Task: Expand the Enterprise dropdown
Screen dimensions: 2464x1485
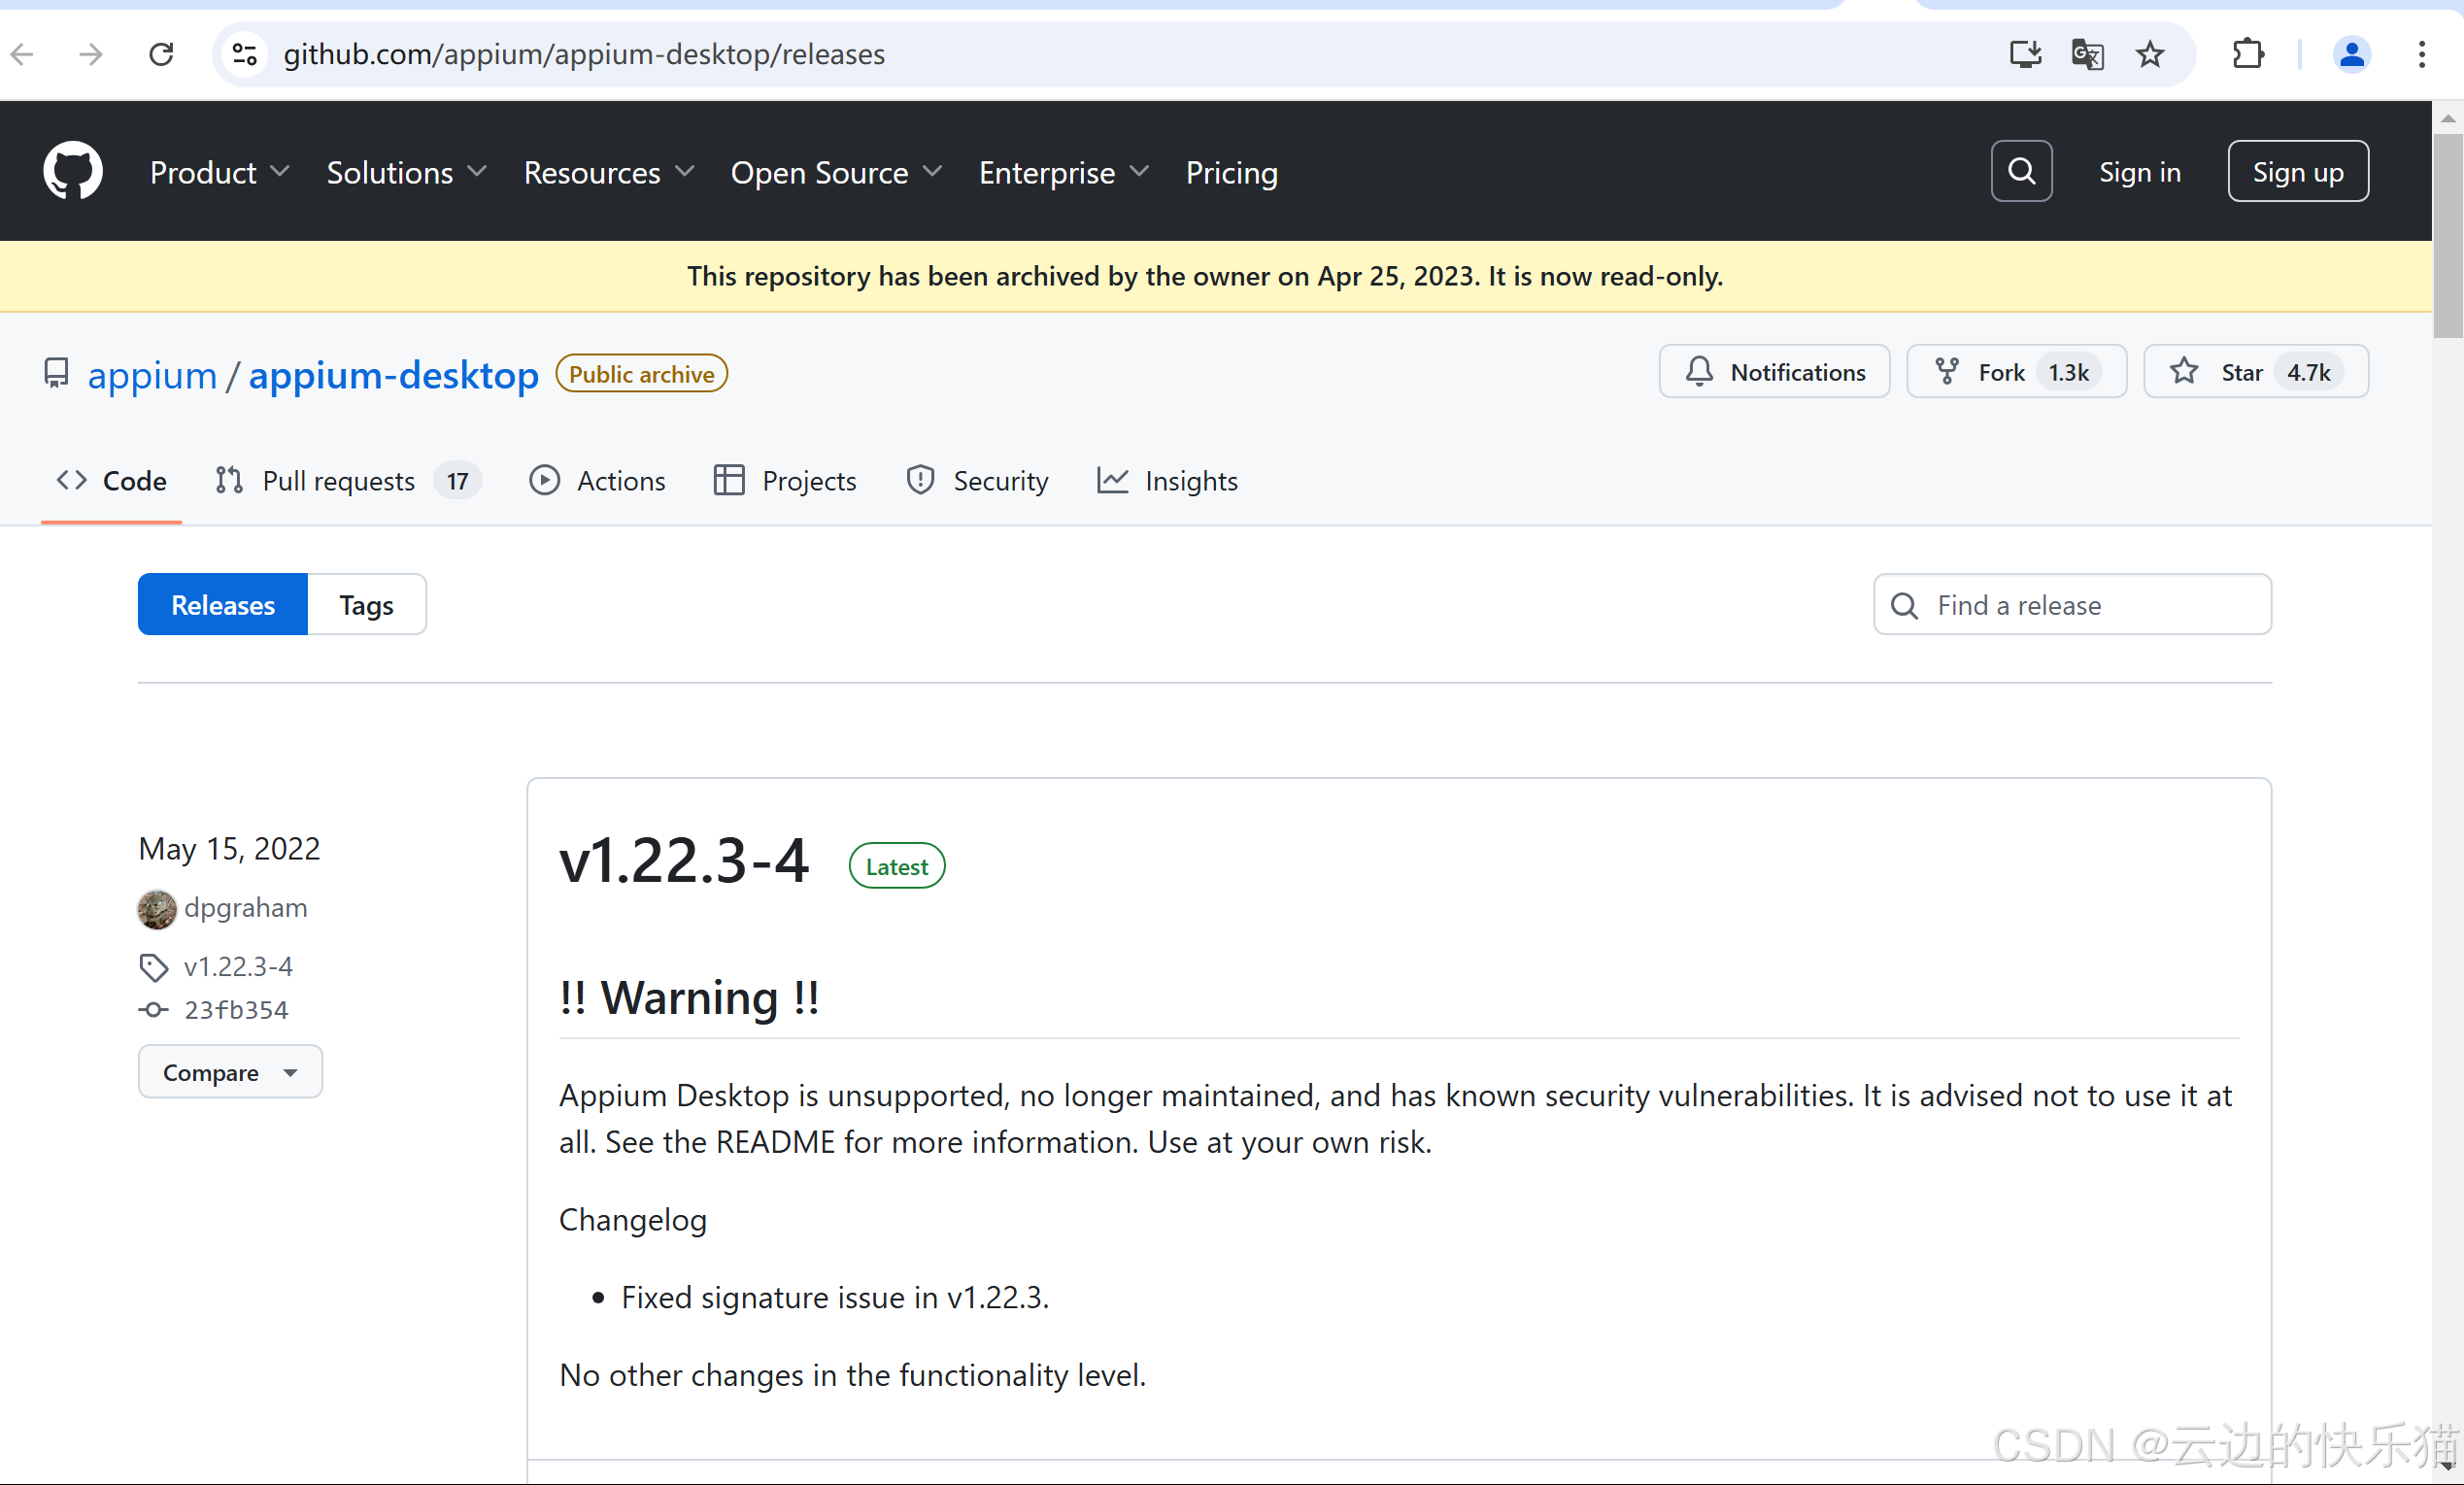Action: click(x=1064, y=172)
